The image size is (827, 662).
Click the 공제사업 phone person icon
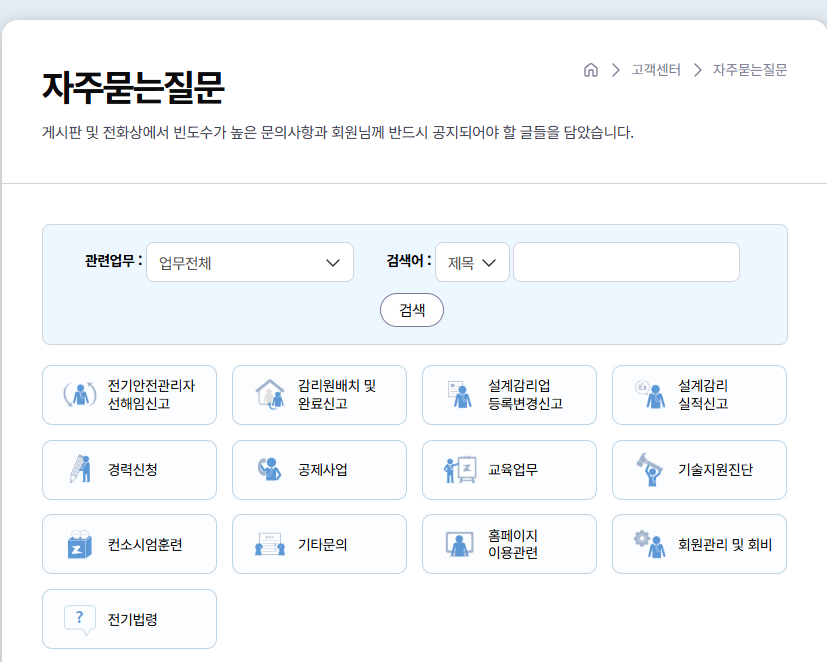(270, 469)
